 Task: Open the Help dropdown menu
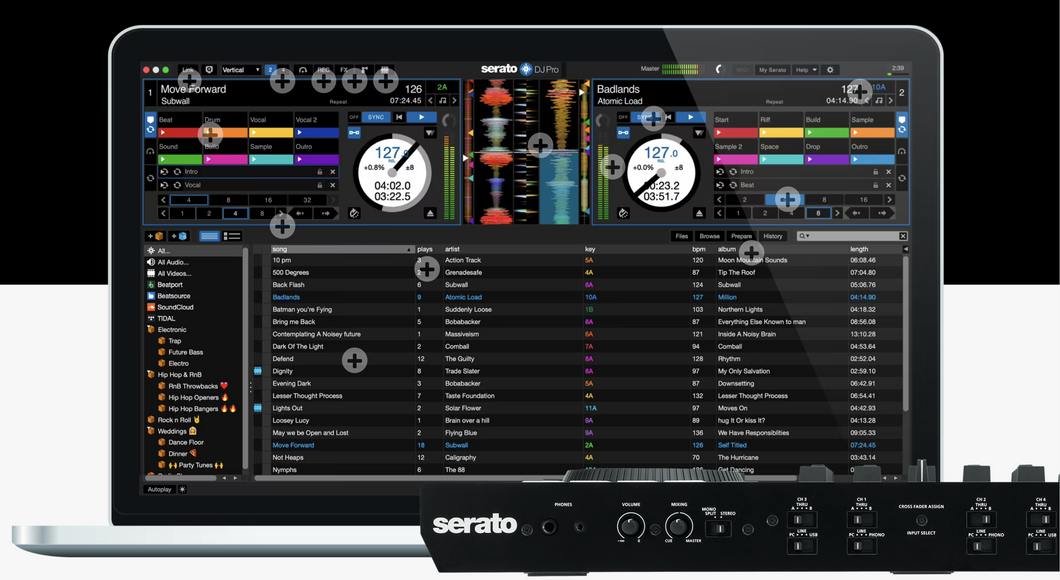[806, 70]
